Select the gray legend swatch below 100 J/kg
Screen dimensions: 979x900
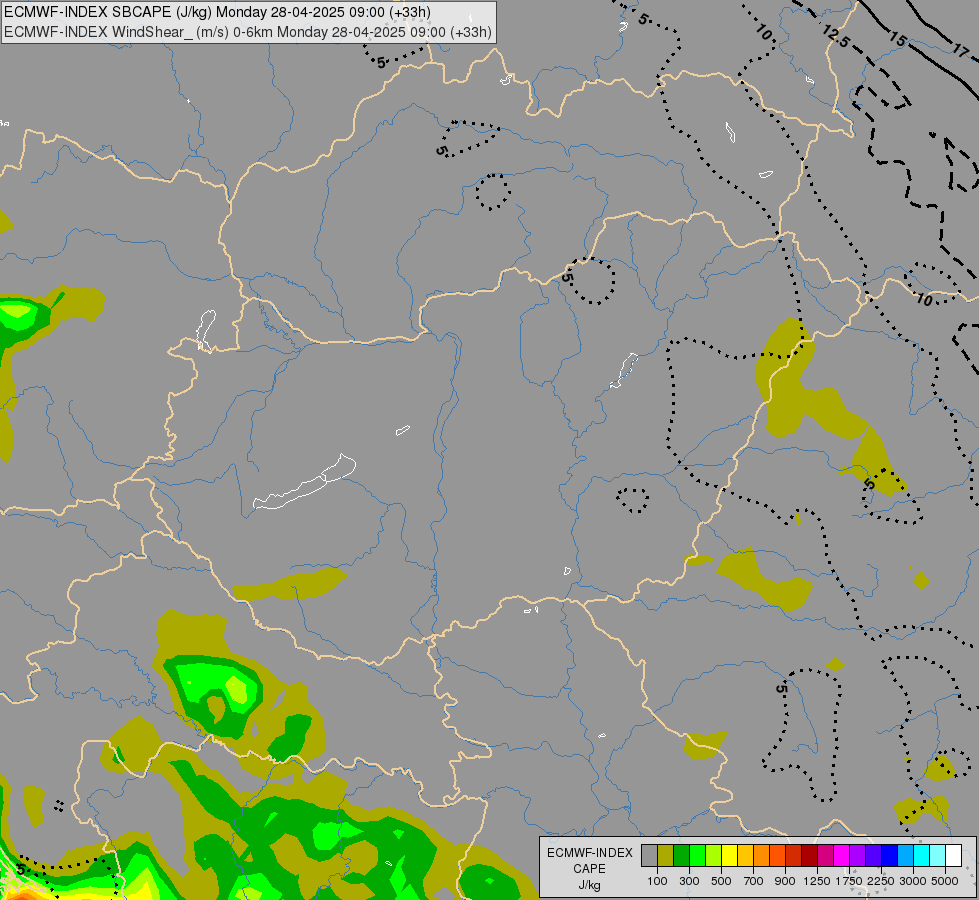tap(649, 855)
